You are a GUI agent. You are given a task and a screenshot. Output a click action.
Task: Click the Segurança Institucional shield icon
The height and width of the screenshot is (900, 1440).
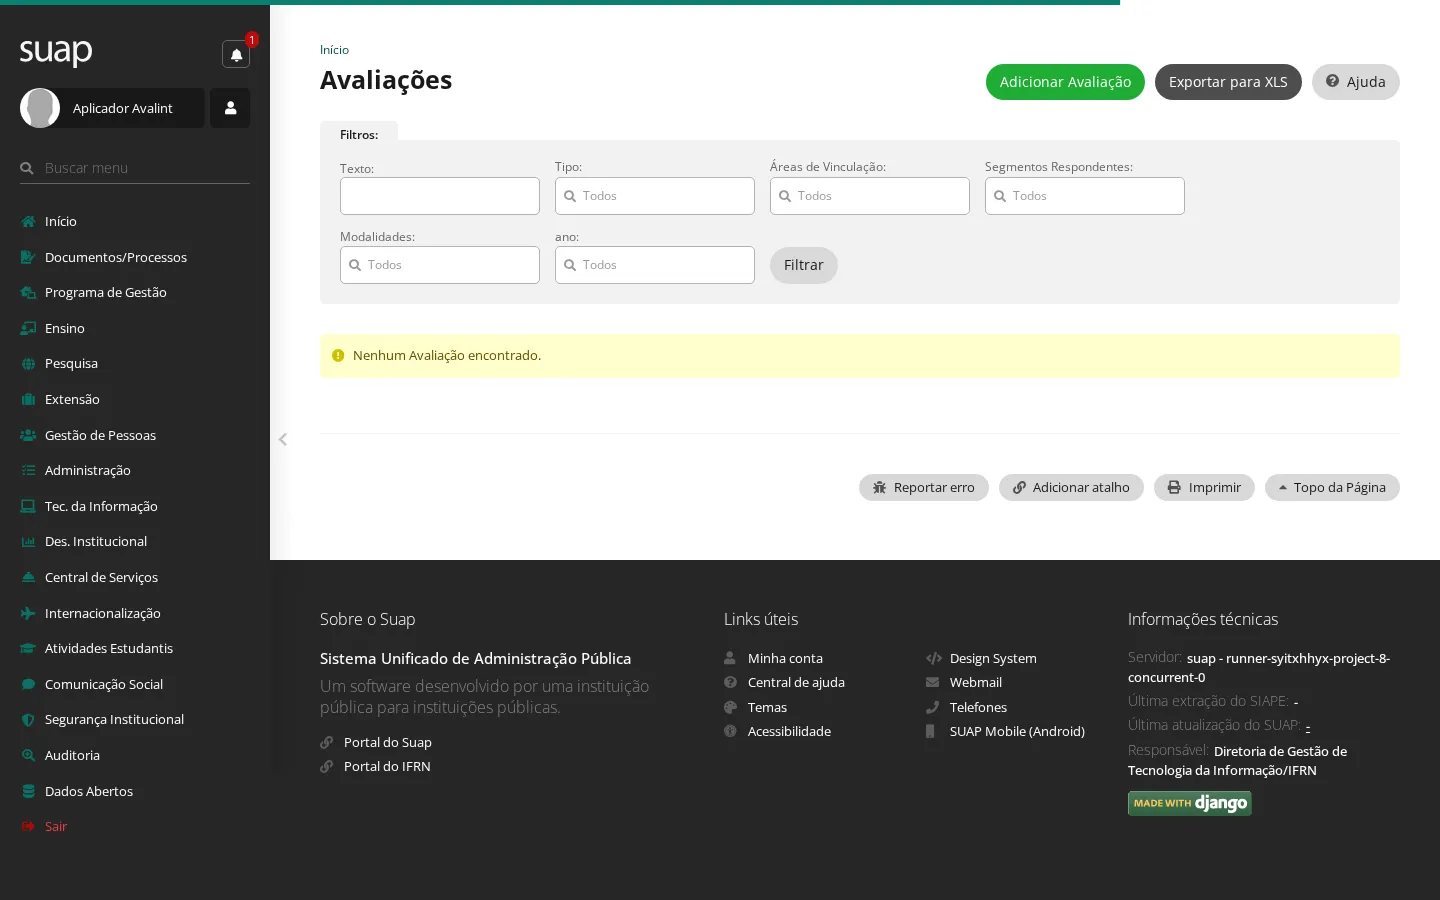point(28,720)
